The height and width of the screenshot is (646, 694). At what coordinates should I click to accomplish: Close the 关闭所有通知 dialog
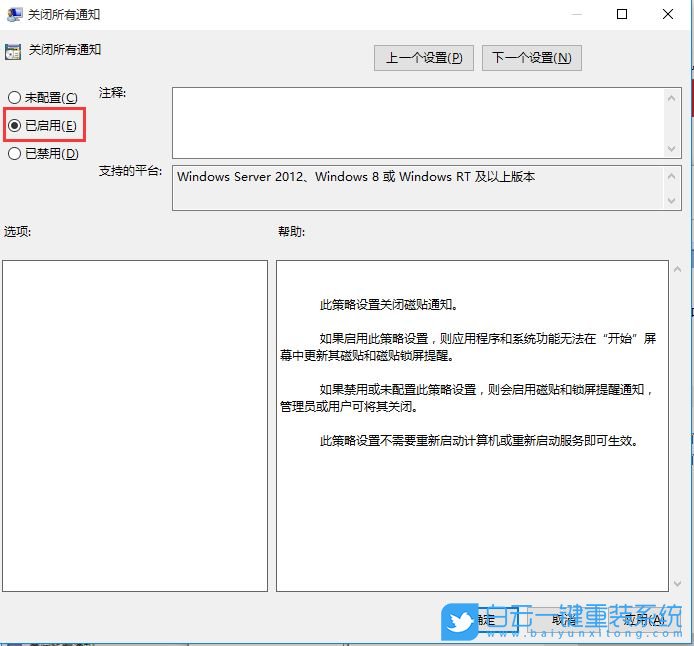(668, 14)
